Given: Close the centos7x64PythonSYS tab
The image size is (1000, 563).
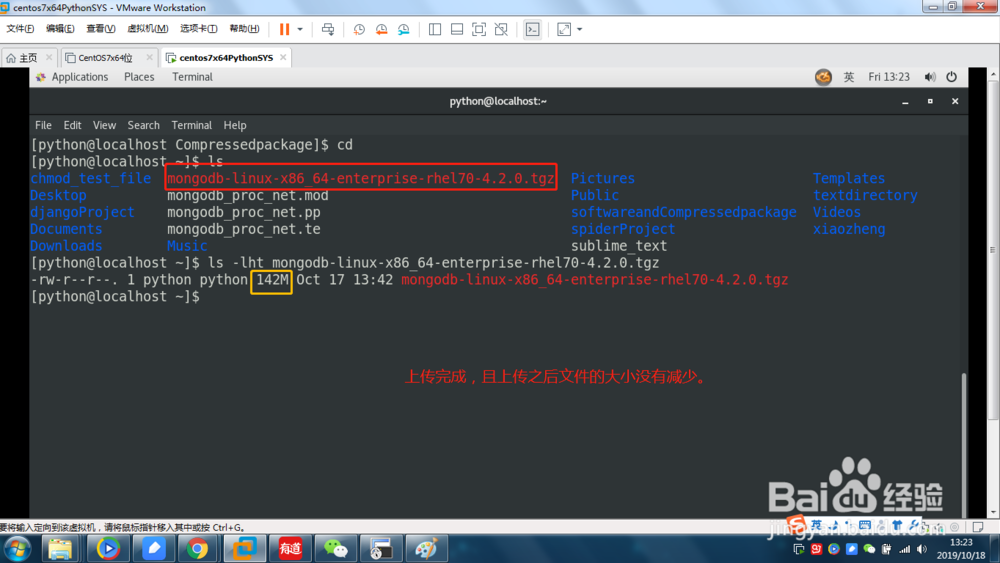Looking at the screenshot, I should (283, 57).
